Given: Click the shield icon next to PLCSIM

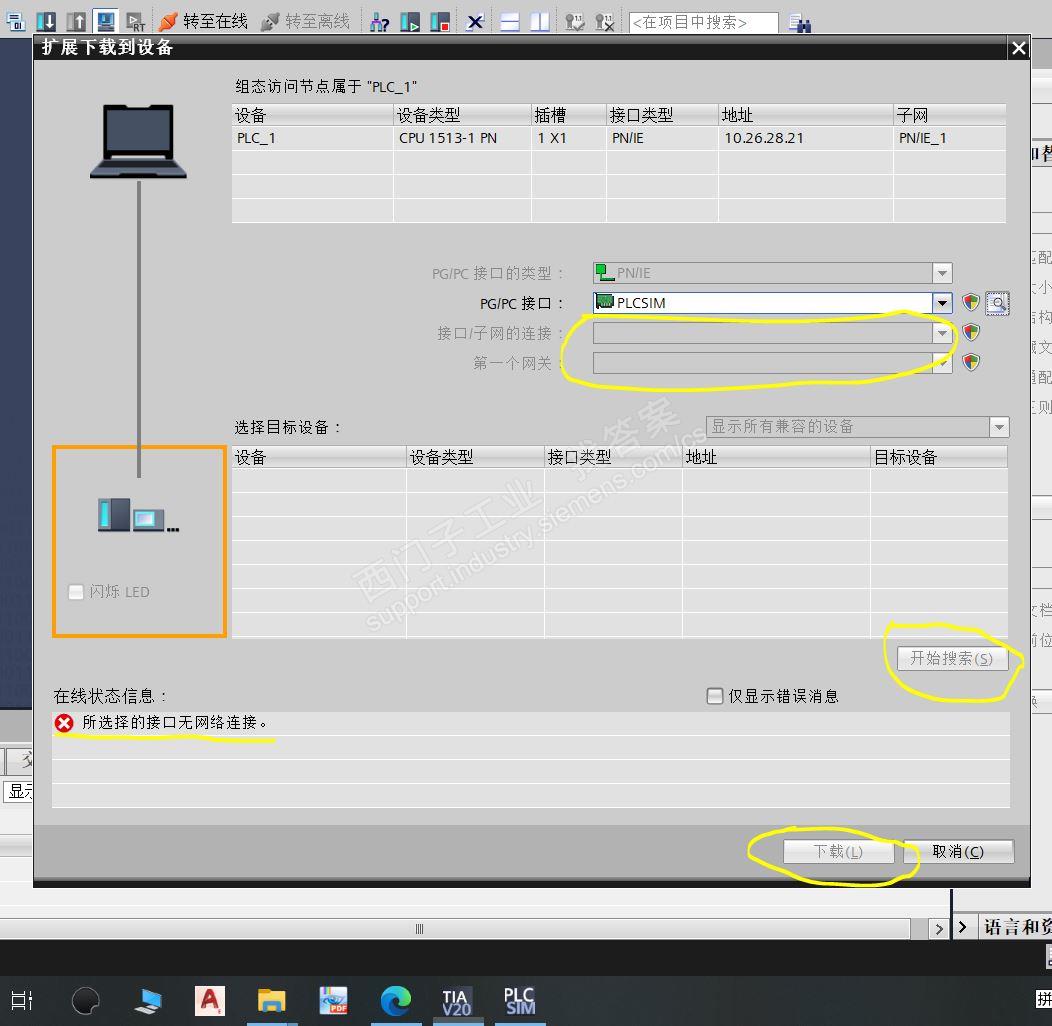Looking at the screenshot, I should click(971, 303).
